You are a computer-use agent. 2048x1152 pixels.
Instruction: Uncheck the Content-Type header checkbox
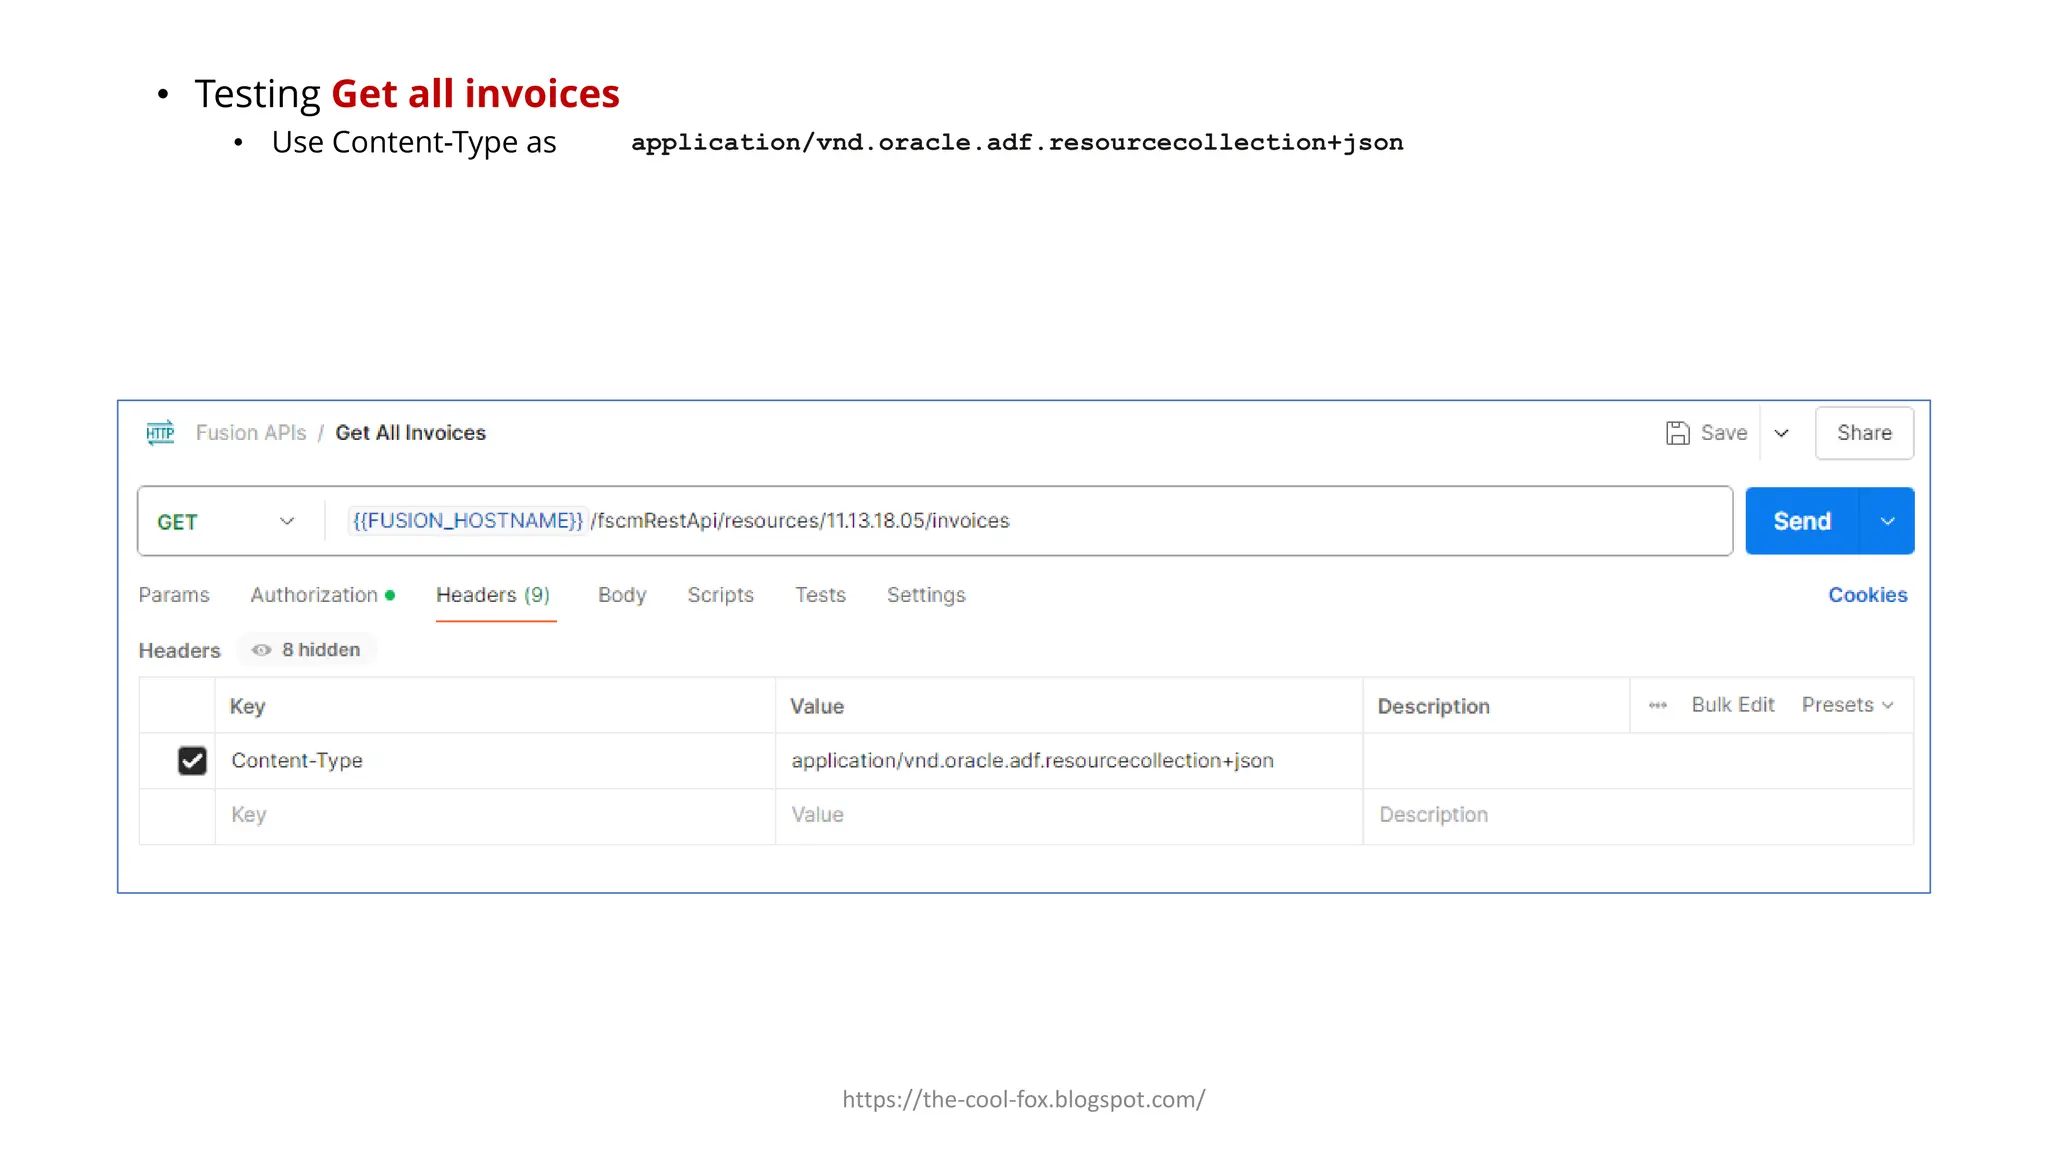(x=192, y=761)
